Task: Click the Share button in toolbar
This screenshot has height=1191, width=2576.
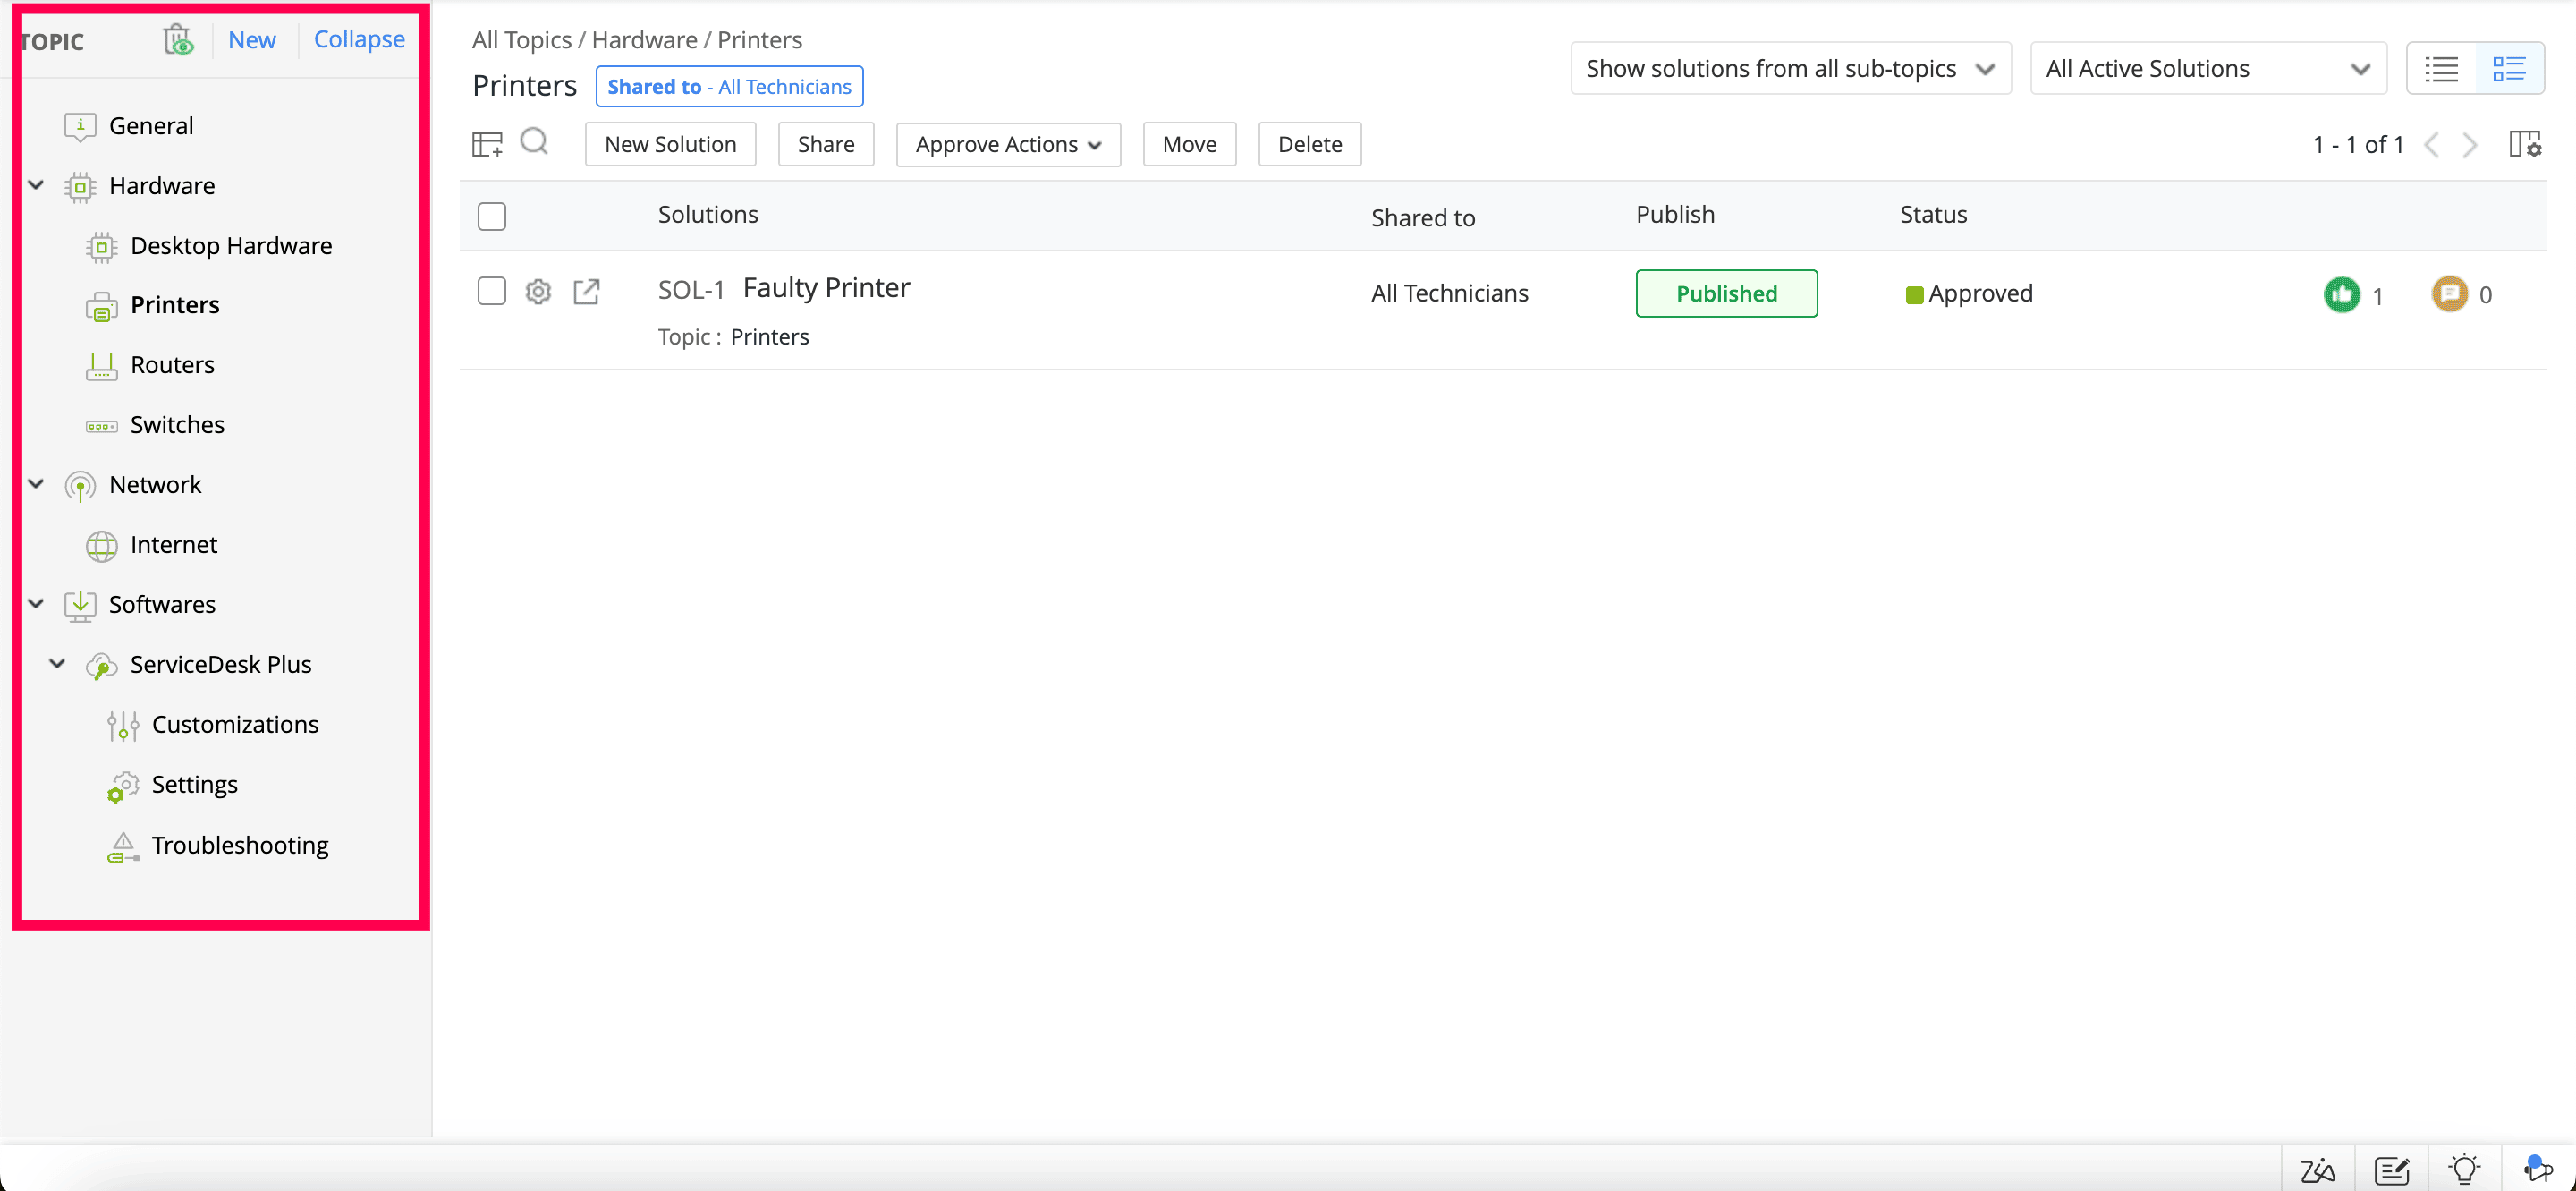Action: (x=825, y=143)
